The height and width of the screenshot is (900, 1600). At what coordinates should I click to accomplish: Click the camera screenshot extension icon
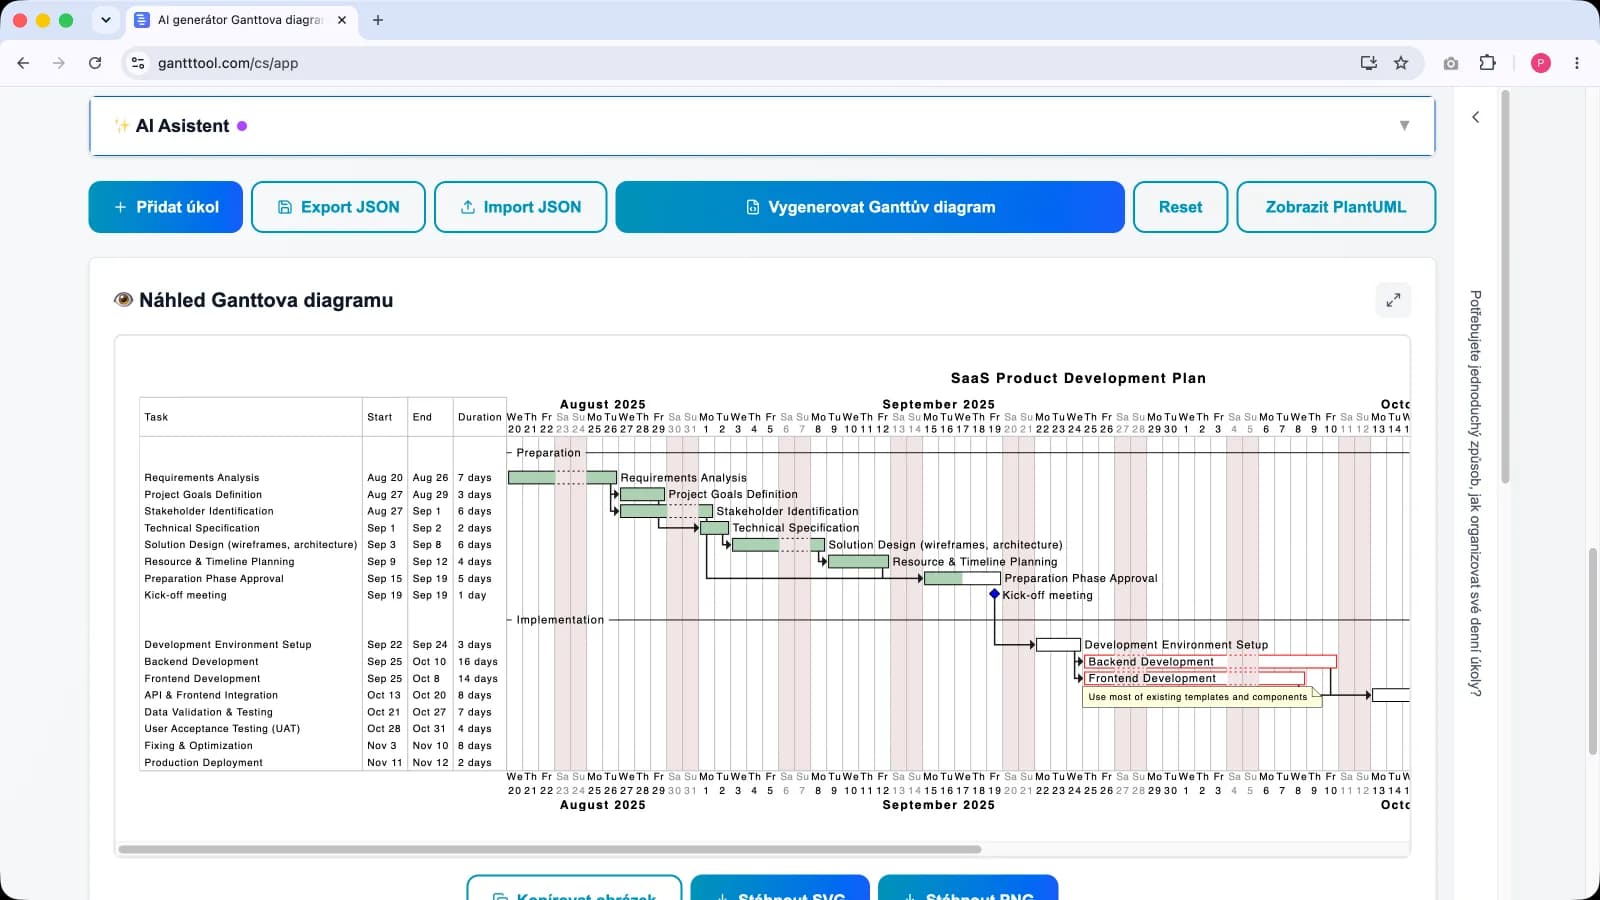[1451, 63]
